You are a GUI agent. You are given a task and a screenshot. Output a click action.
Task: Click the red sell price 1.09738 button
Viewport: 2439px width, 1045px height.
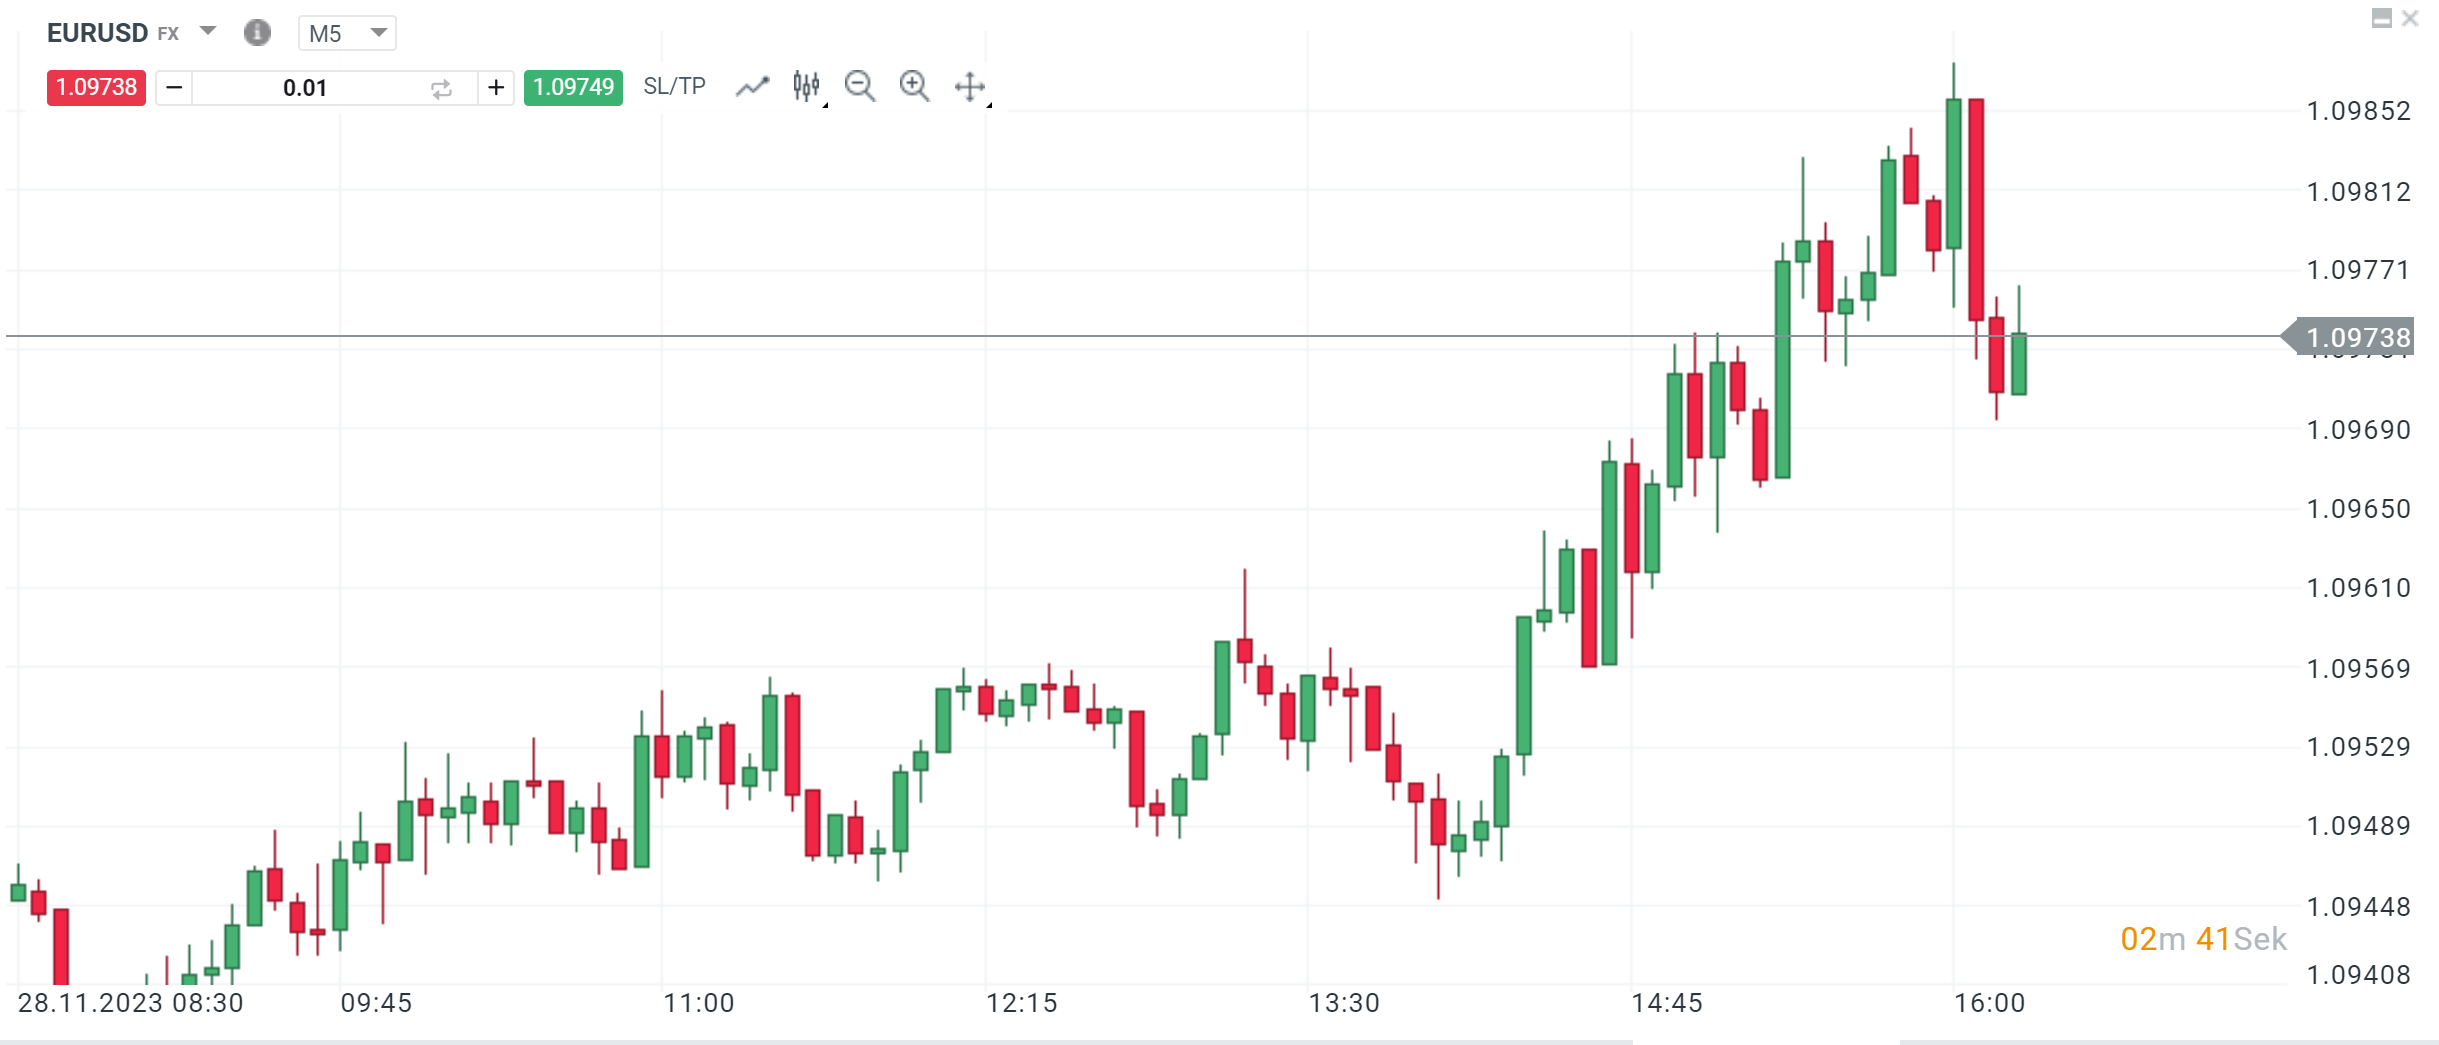pos(95,87)
